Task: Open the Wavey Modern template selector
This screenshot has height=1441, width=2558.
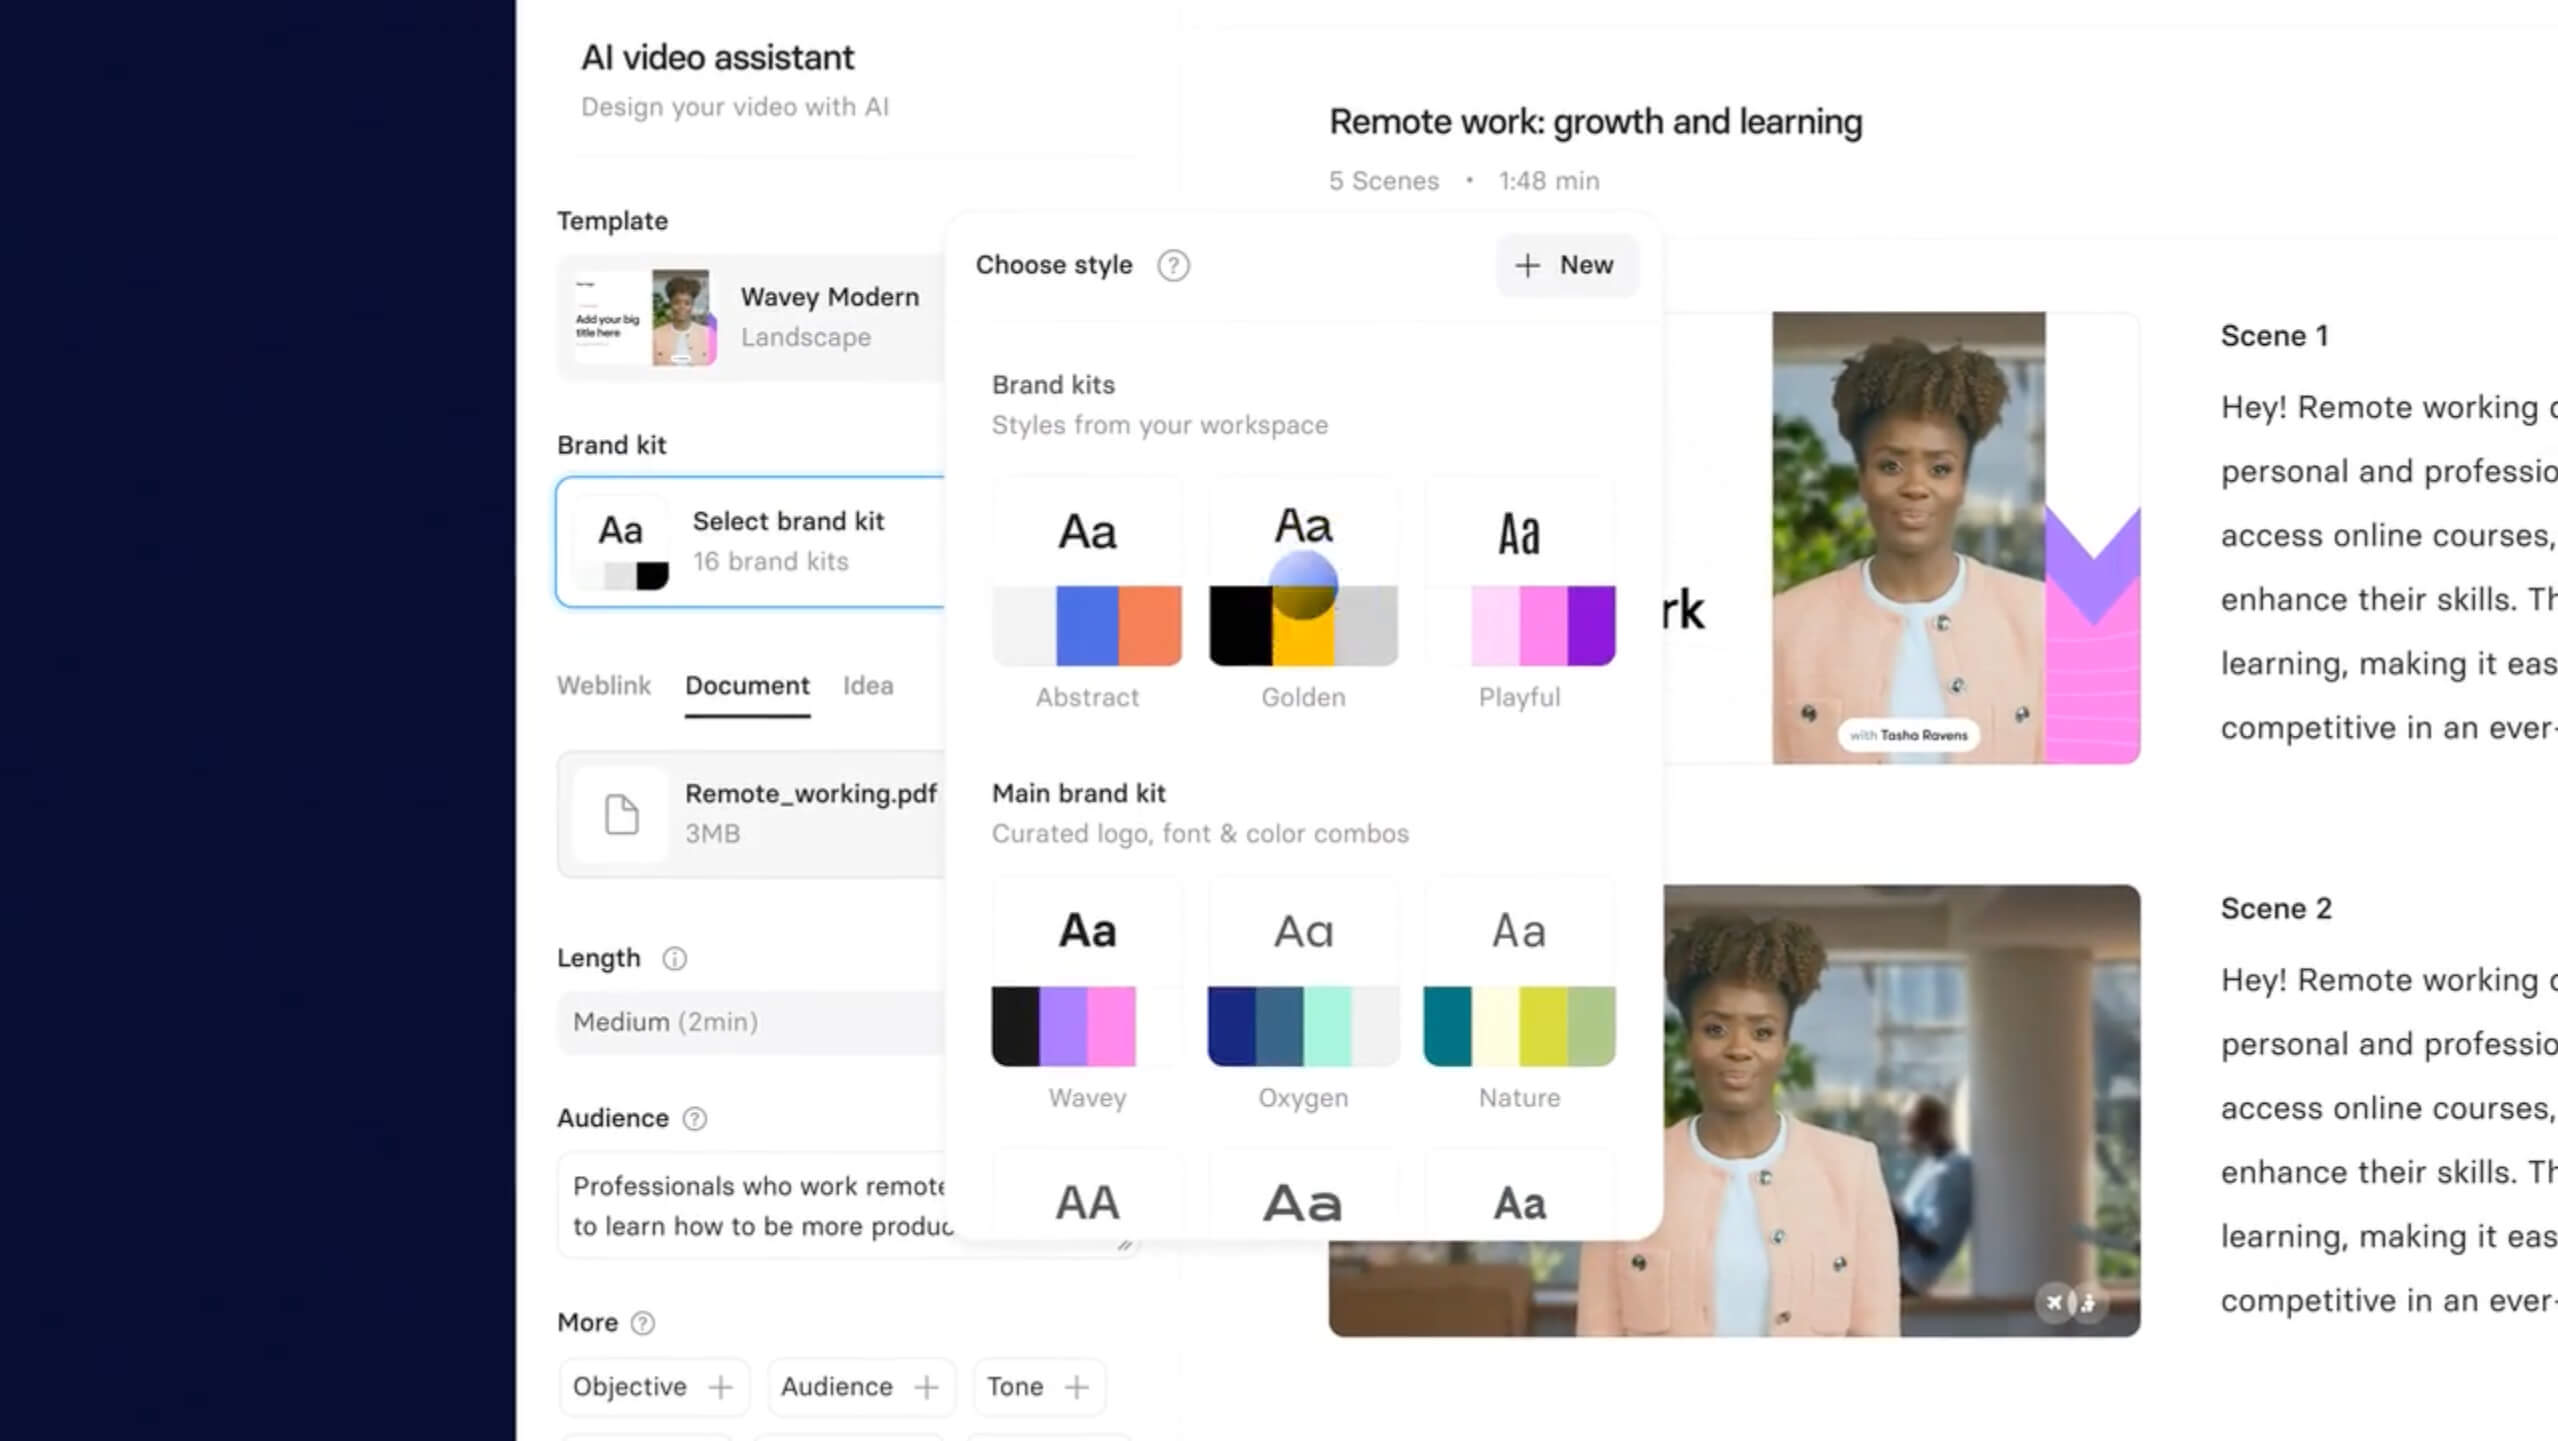Action: click(x=752, y=317)
